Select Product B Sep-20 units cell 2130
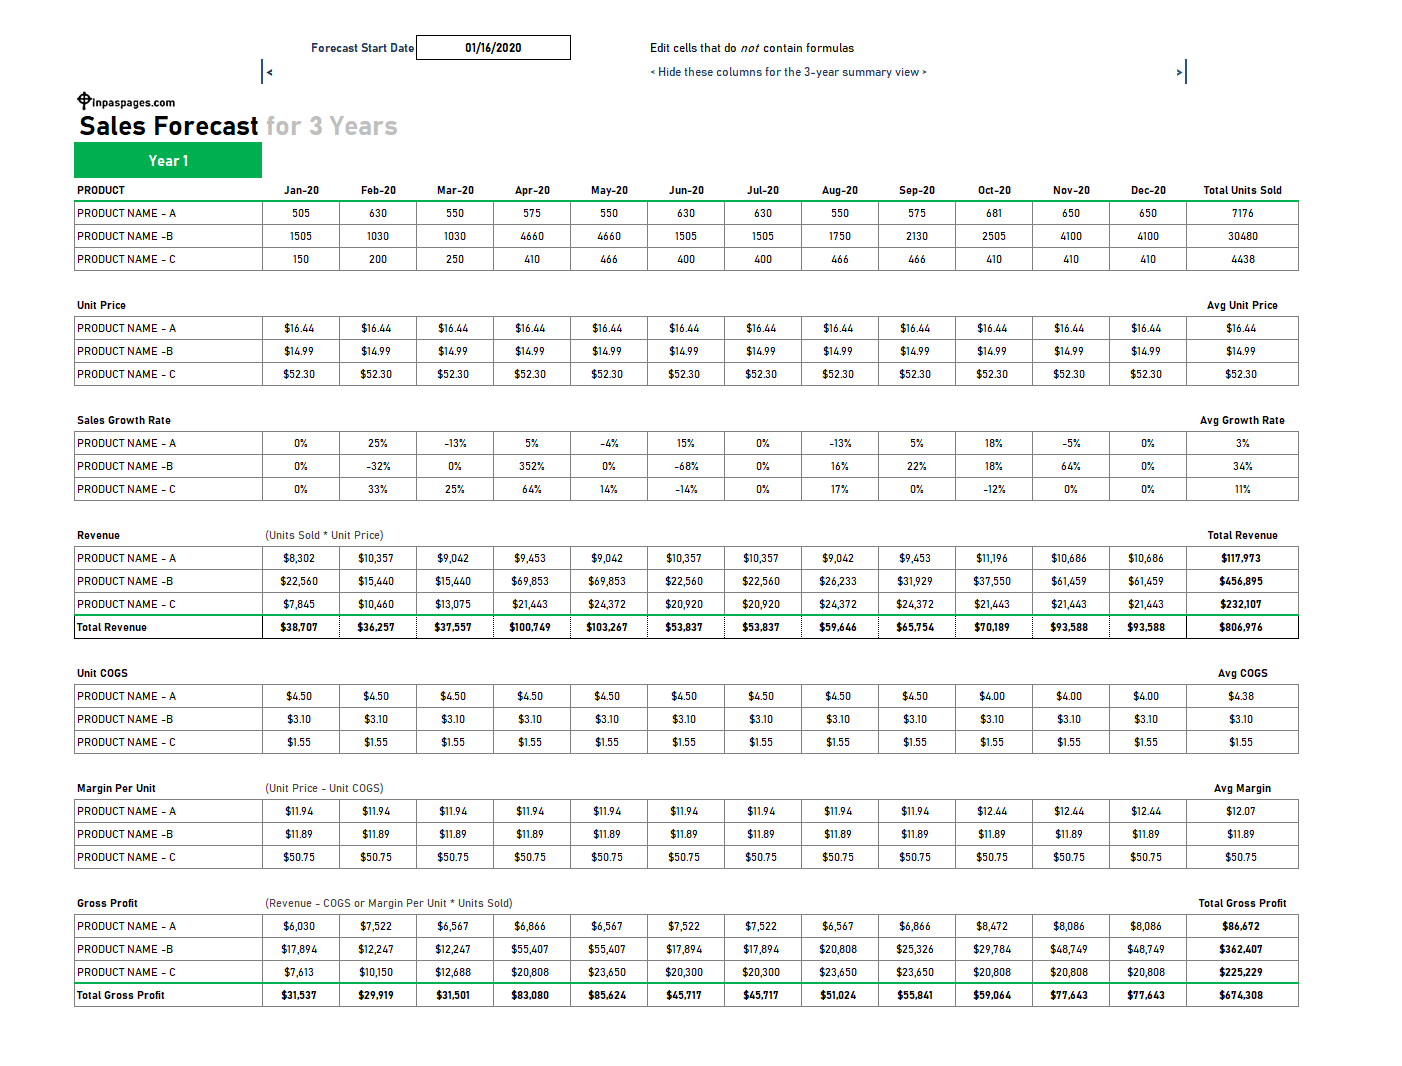 917,236
